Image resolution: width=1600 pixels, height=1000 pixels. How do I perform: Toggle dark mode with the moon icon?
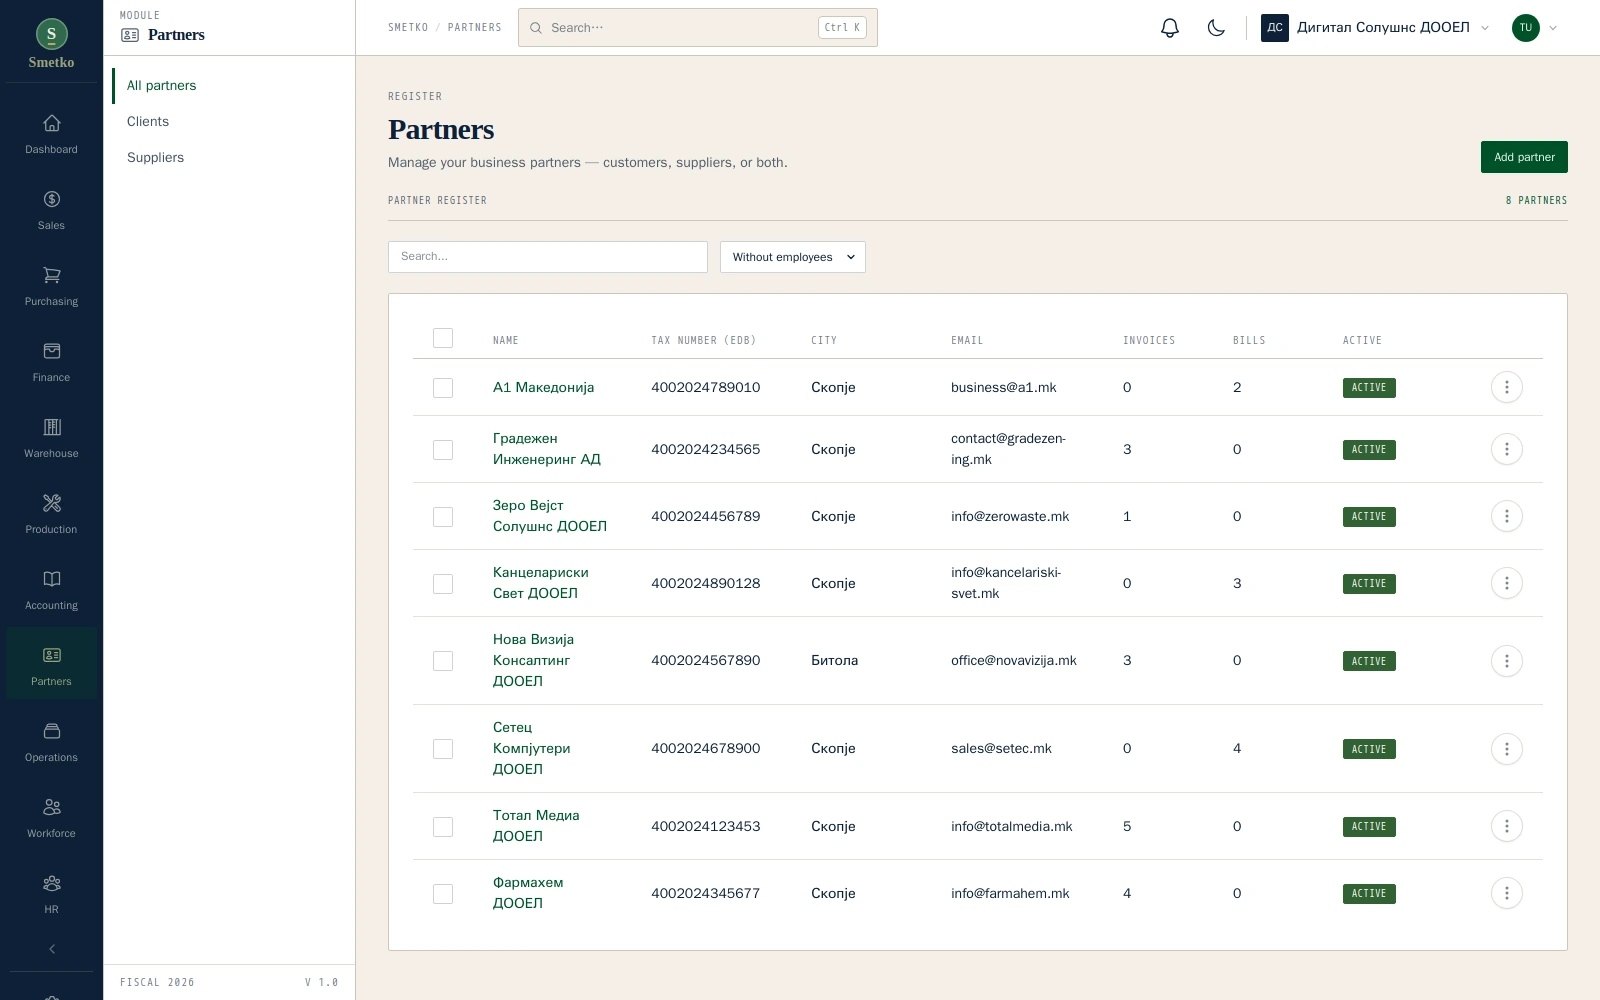(1216, 28)
